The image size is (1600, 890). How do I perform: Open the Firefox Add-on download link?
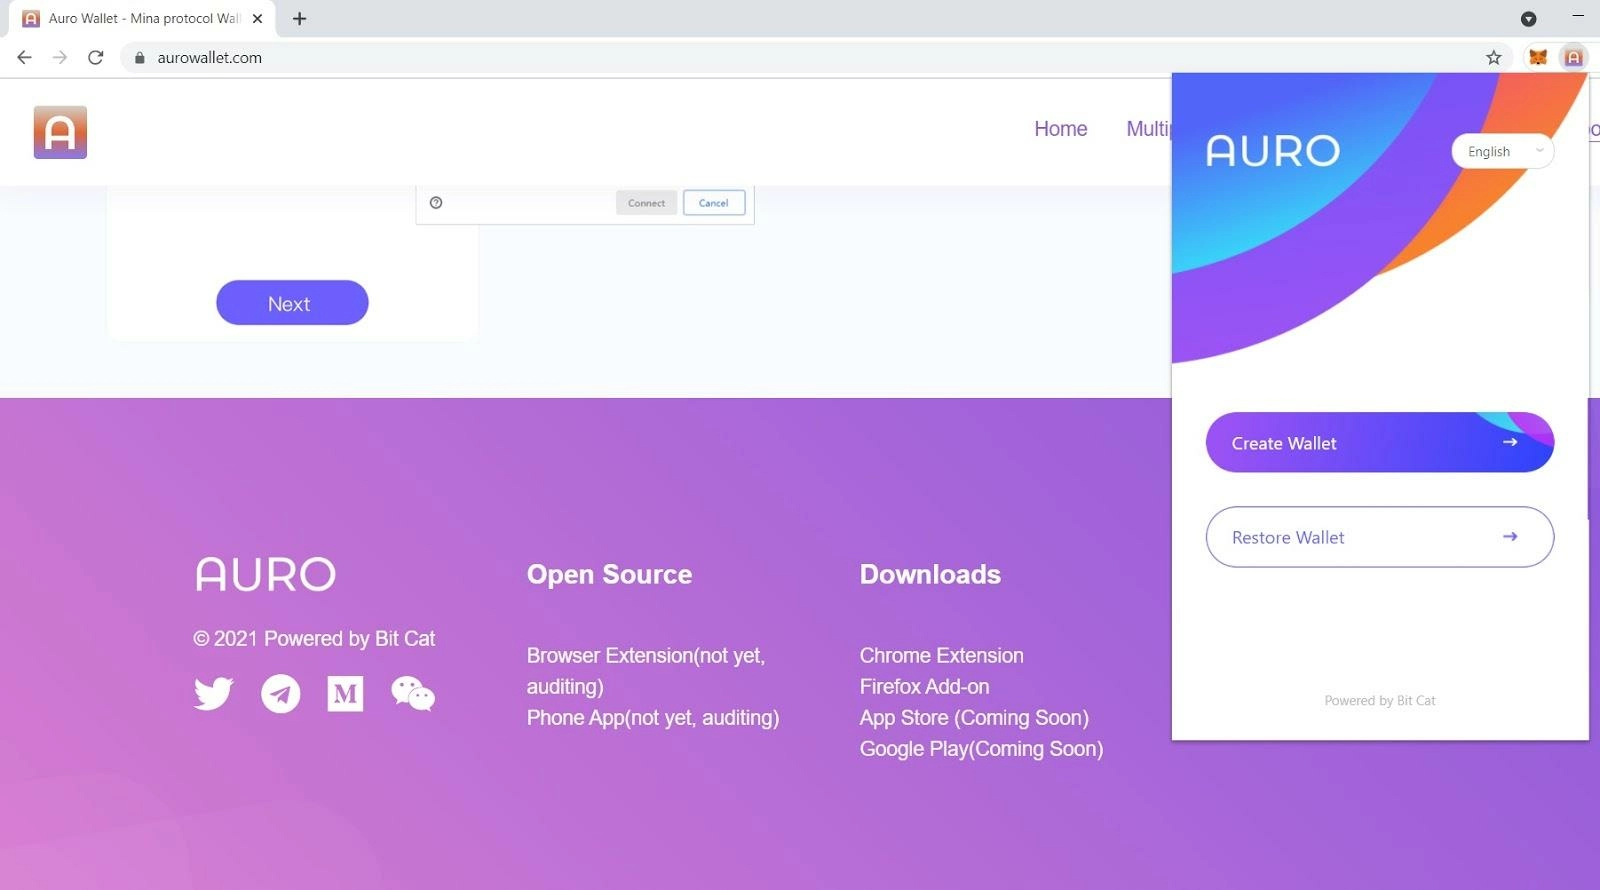click(924, 687)
